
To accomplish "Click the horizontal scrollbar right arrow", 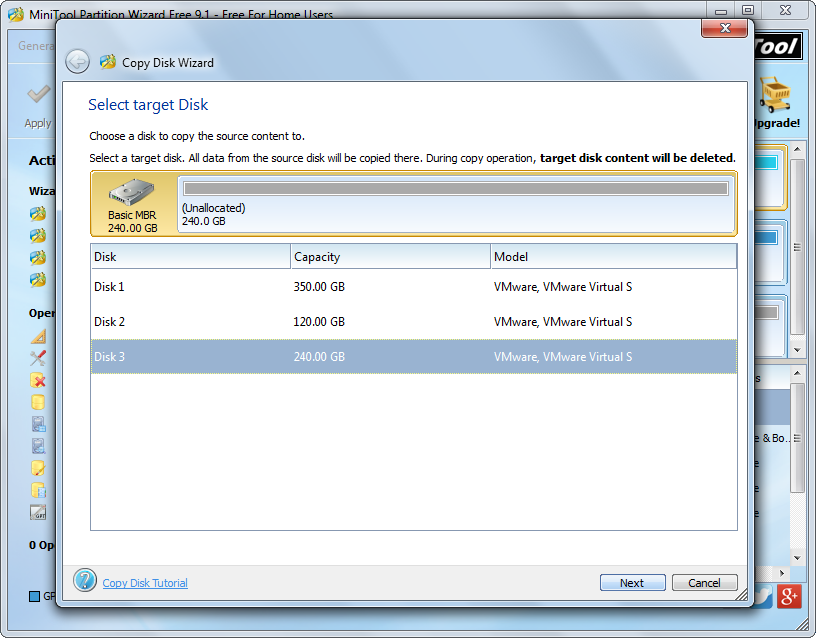I will click(782, 573).
